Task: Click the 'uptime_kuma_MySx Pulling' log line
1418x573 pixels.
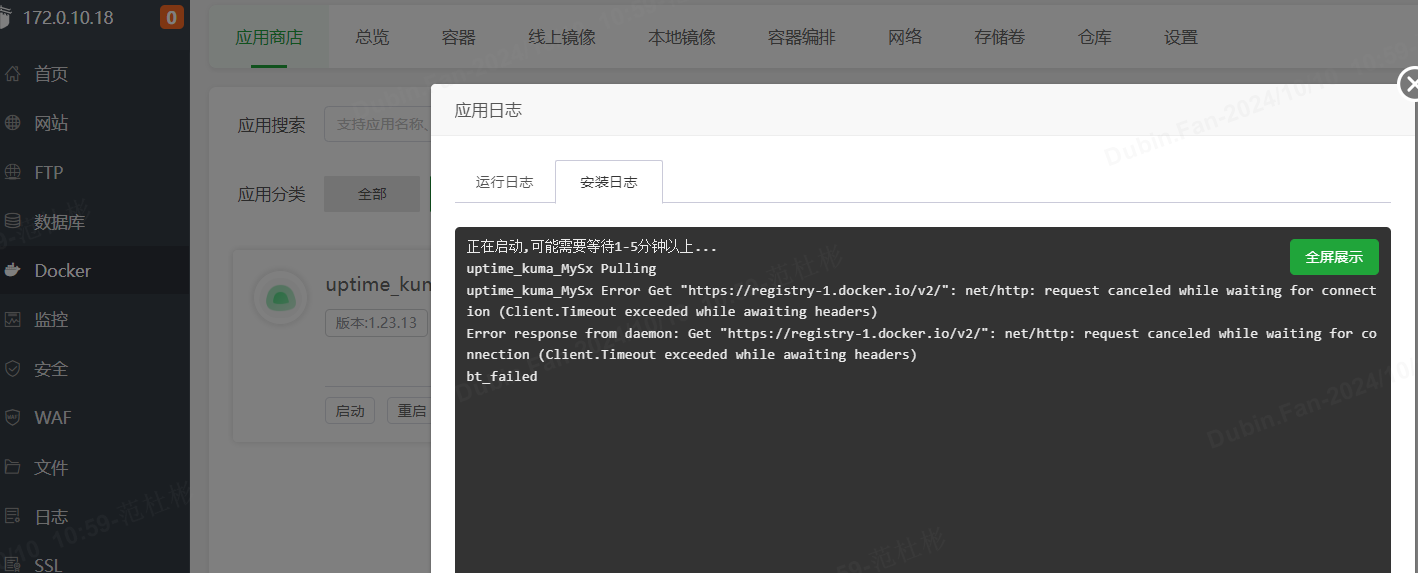Action: click(561, 268)
